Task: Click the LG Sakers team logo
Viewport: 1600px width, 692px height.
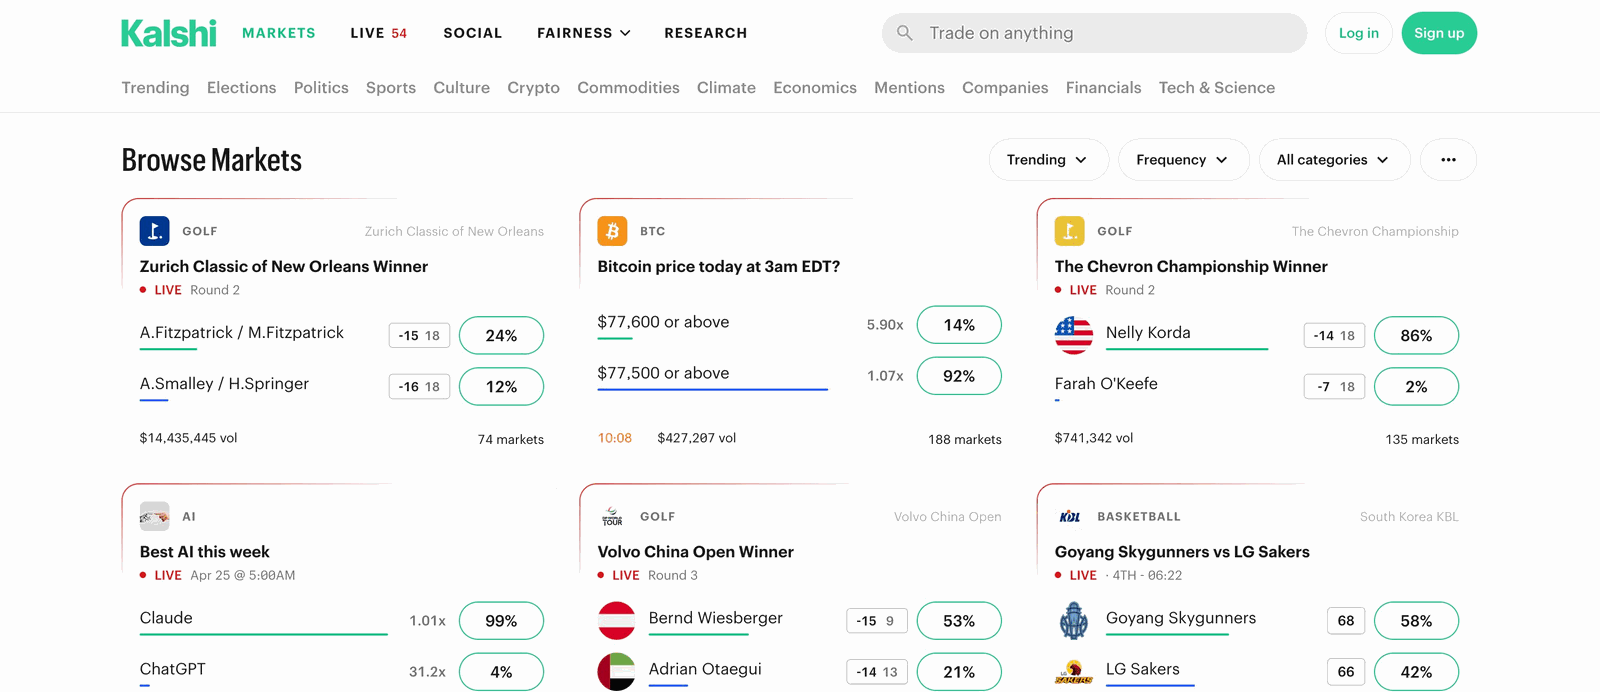Action: click(x=1074, y=672)
